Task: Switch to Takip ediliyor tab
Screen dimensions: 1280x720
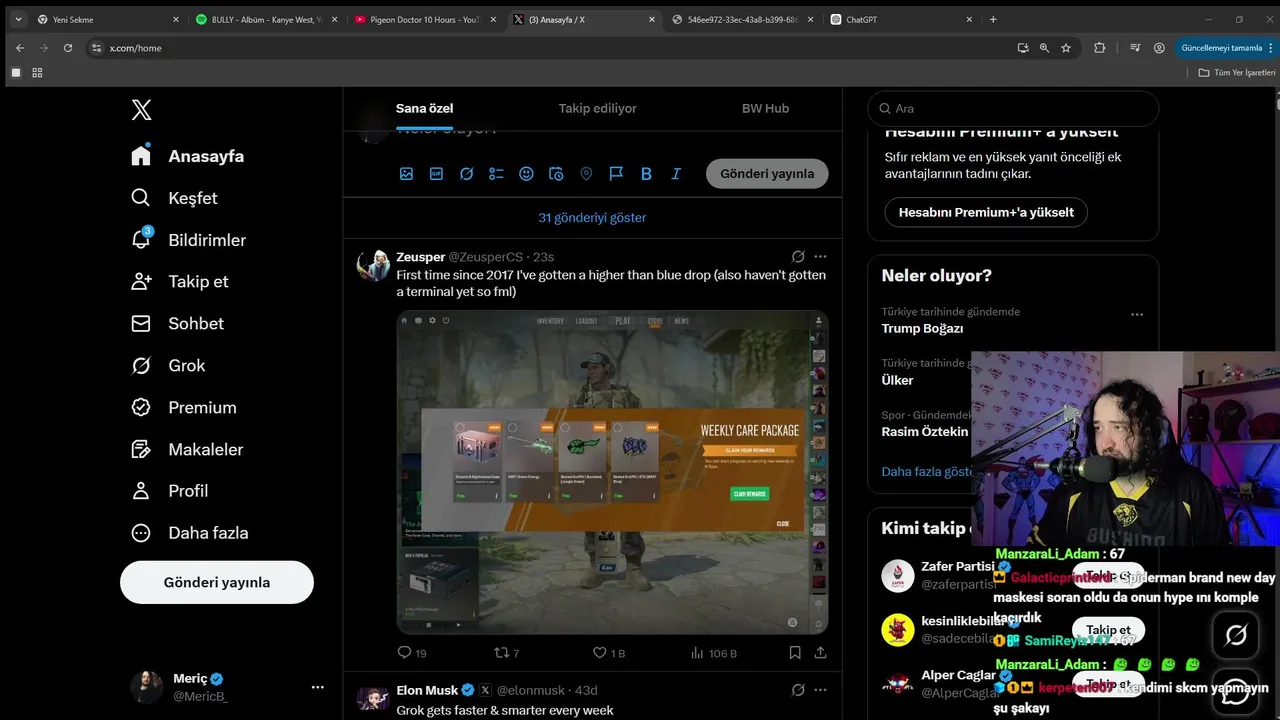Action: [598, 108]
